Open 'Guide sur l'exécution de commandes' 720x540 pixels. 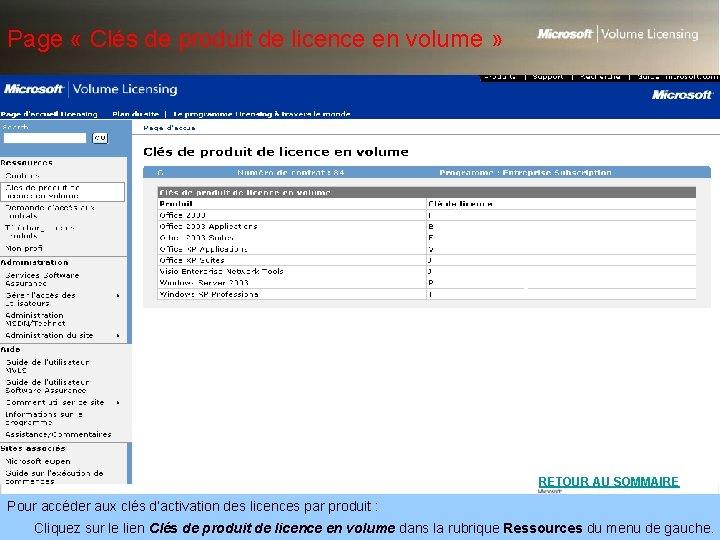54,477
